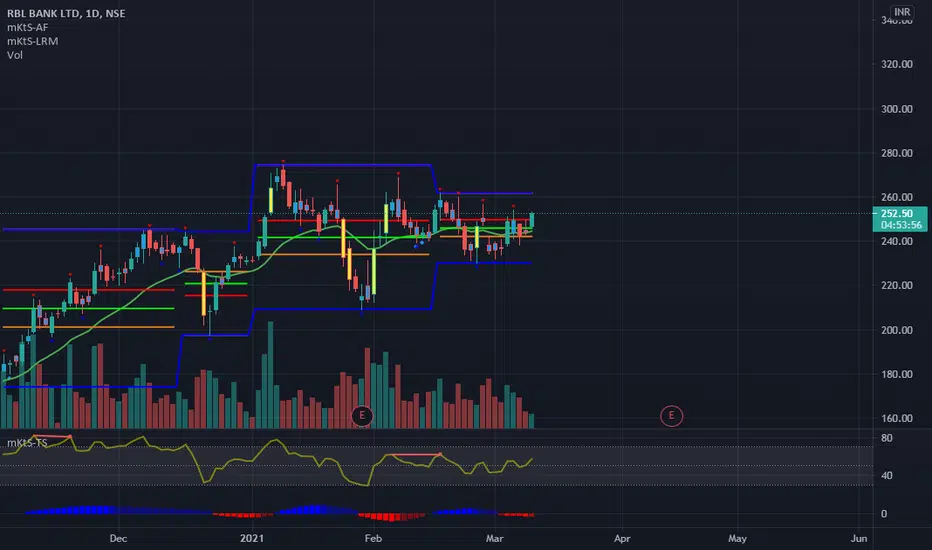
Task: Click the Apr label on time axis
Action: coord(622,538)
